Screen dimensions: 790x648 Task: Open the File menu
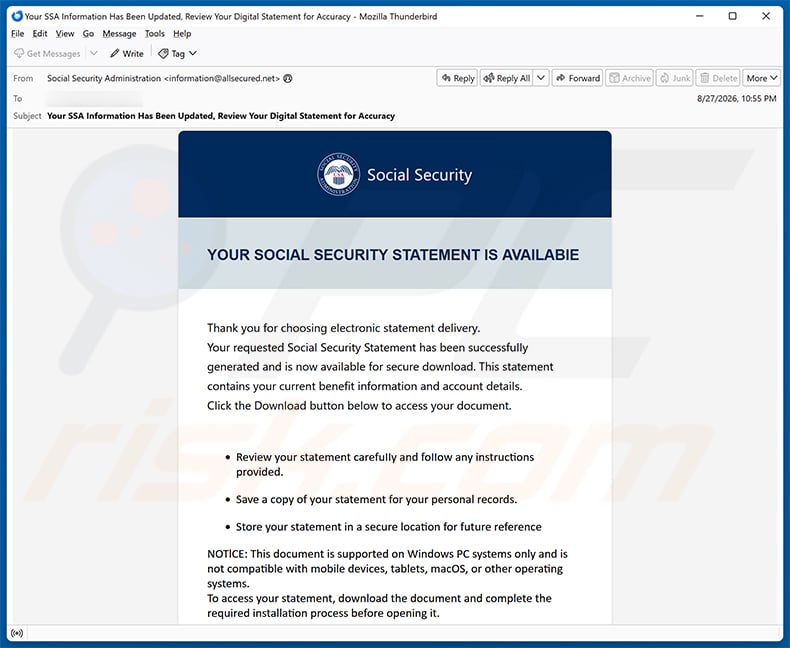(17, 34)
